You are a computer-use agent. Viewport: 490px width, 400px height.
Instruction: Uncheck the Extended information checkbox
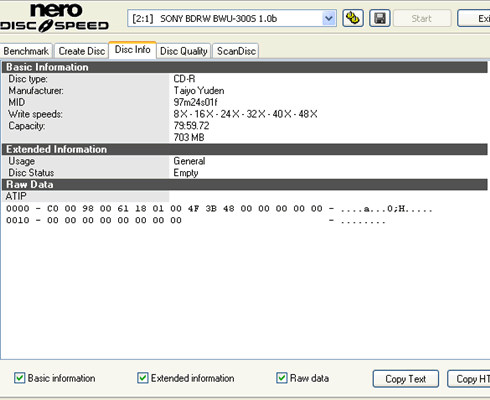[143, 378]
